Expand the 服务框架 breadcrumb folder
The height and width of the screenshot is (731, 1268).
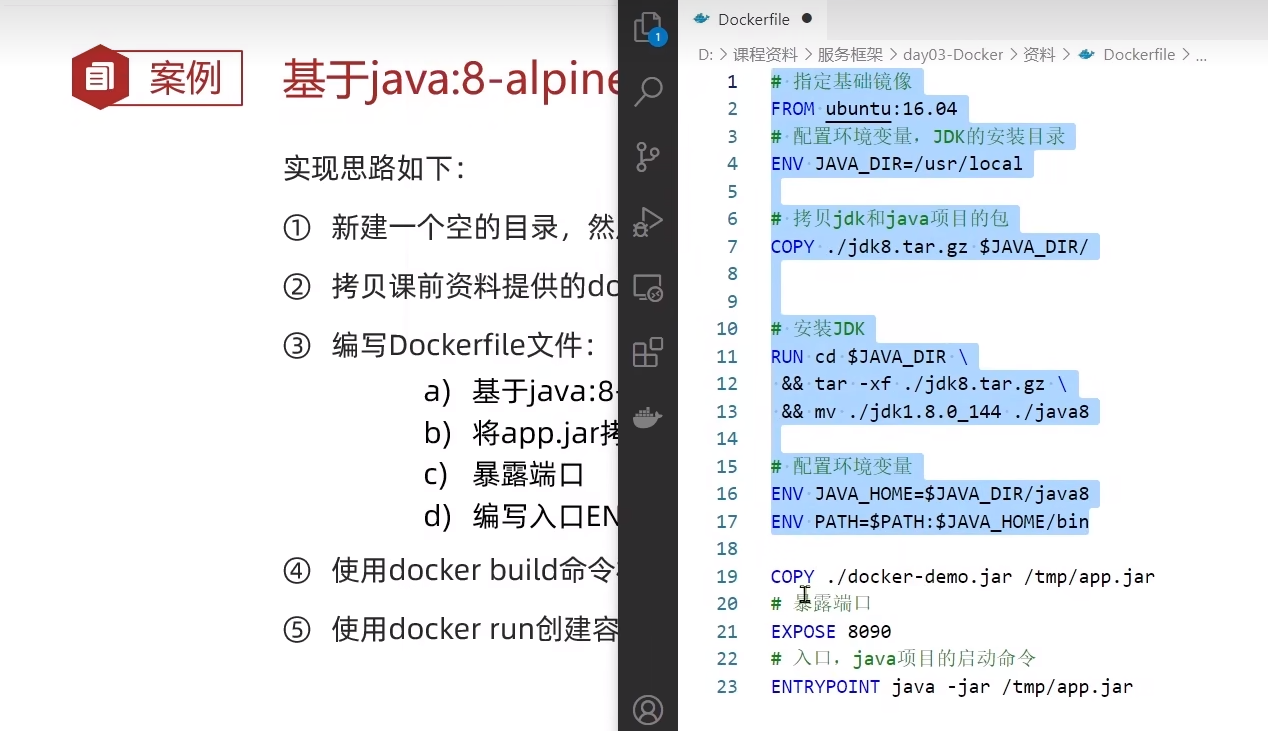click(850, 55)
